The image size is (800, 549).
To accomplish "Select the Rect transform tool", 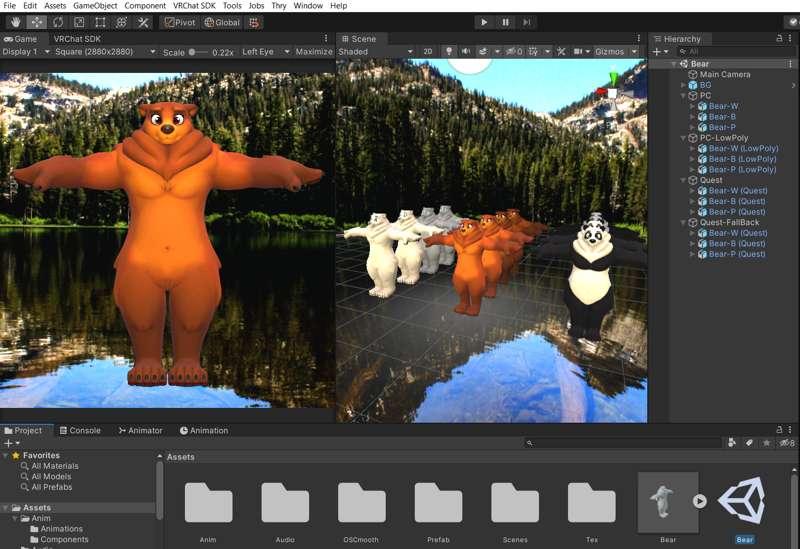I will click(x=101, y=22).
